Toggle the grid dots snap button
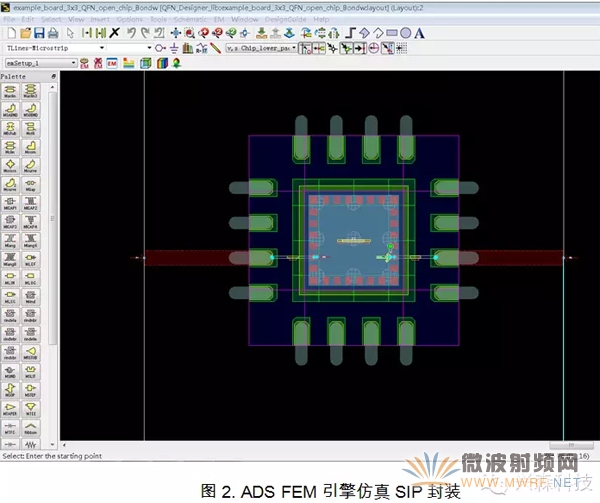The image size is (600, 503). point(401,48)
